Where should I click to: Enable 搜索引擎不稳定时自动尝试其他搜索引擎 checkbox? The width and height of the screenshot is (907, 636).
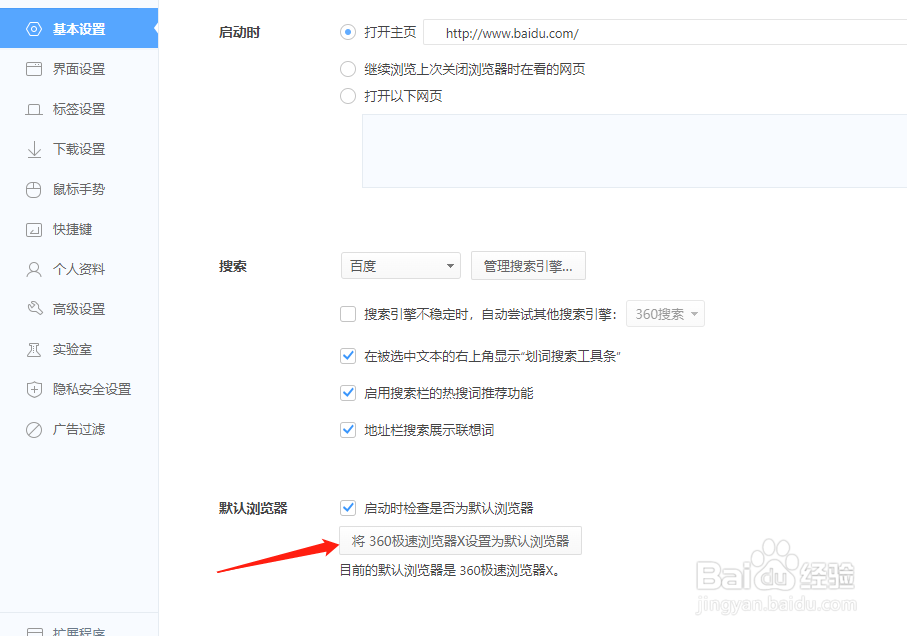(x=348, y=314)
